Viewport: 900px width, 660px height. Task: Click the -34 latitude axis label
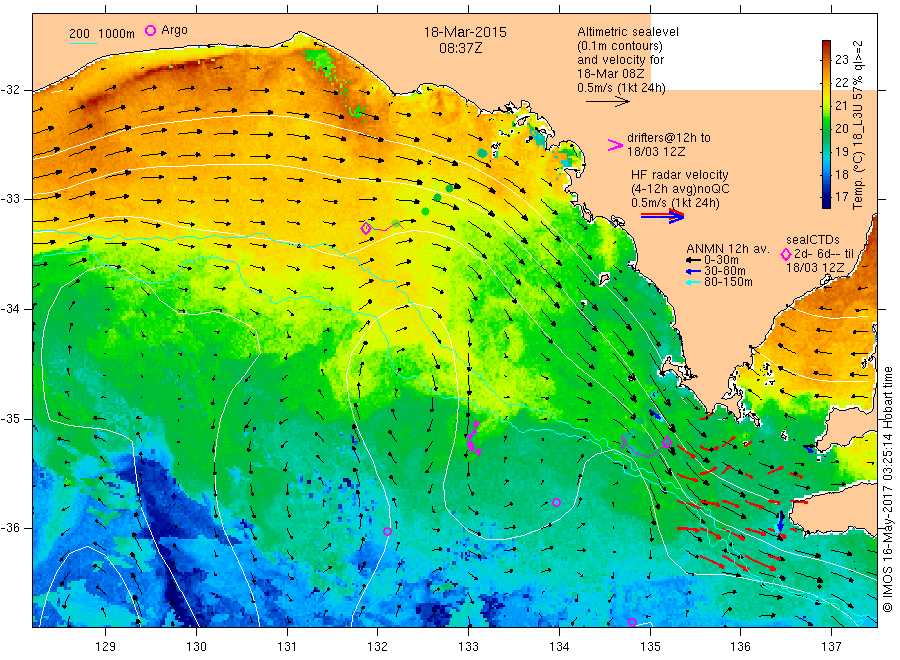click(10, 309)
